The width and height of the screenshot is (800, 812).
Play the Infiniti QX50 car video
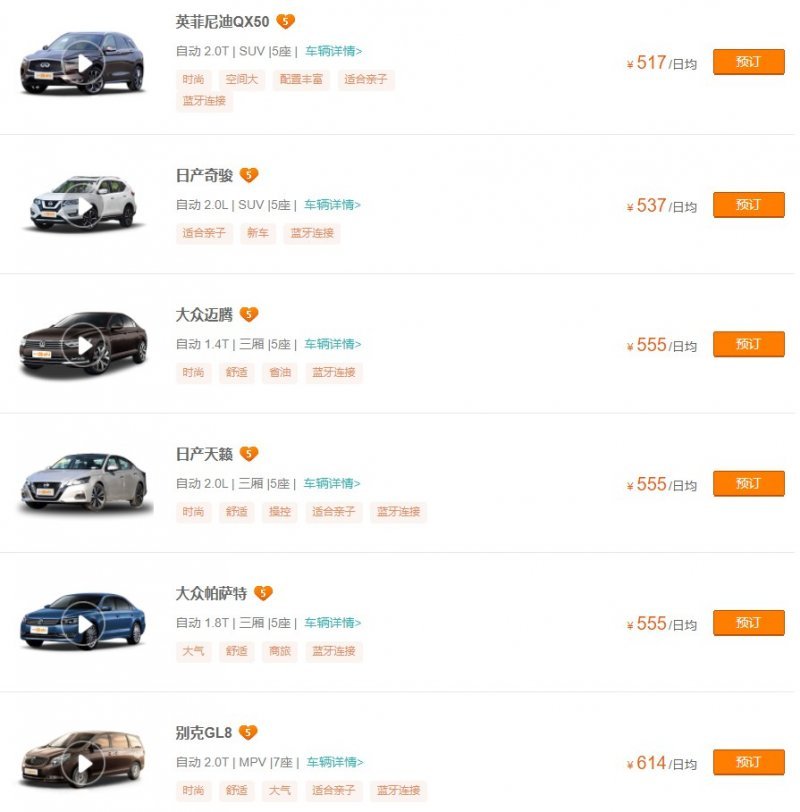[84, 63]
